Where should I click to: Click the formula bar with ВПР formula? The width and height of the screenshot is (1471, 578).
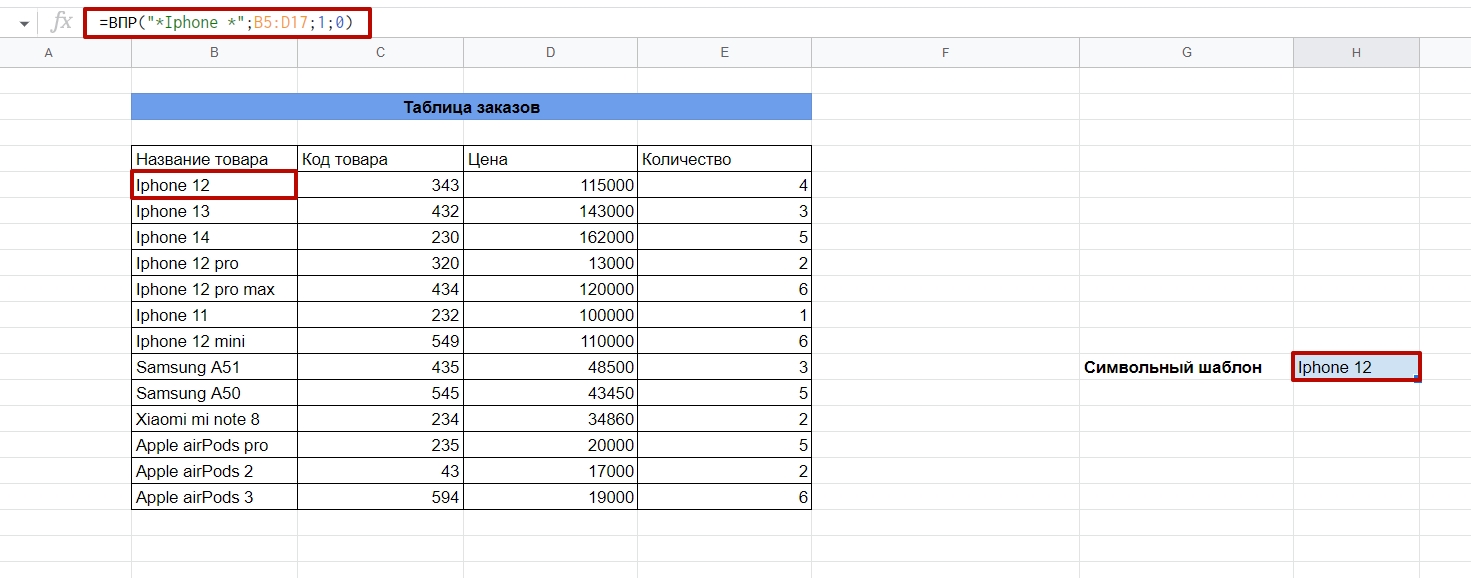click(227, 22)
